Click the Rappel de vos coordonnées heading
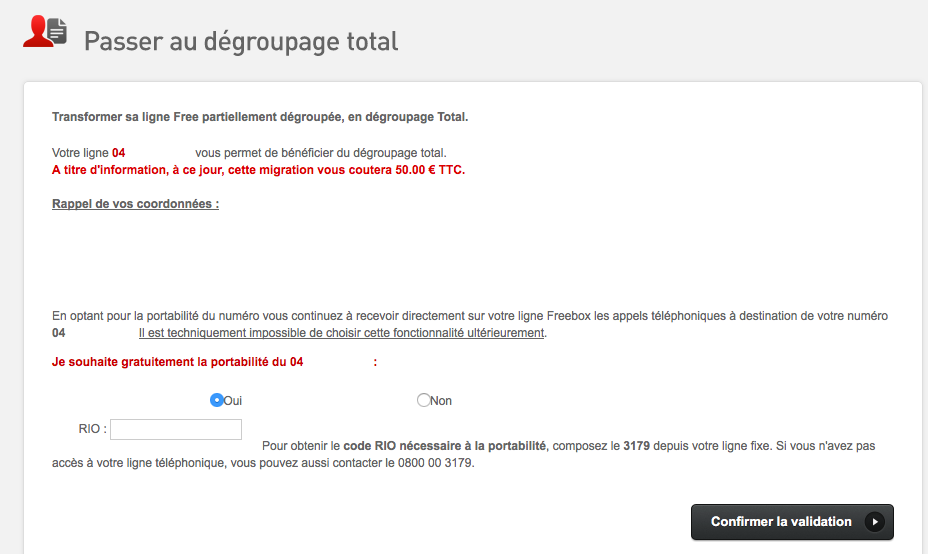 136,204
